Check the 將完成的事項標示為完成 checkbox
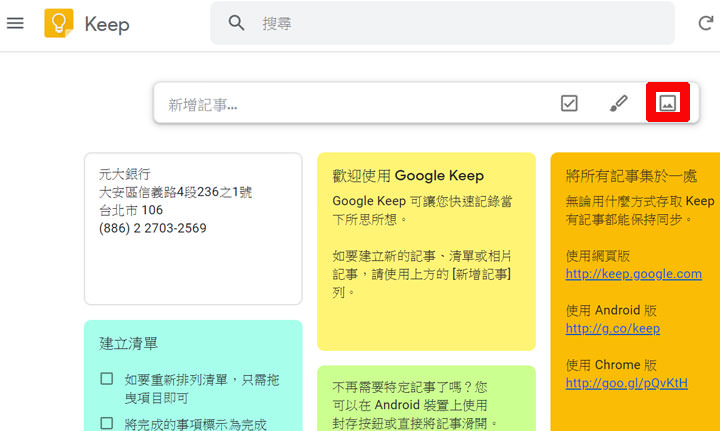 107,423
